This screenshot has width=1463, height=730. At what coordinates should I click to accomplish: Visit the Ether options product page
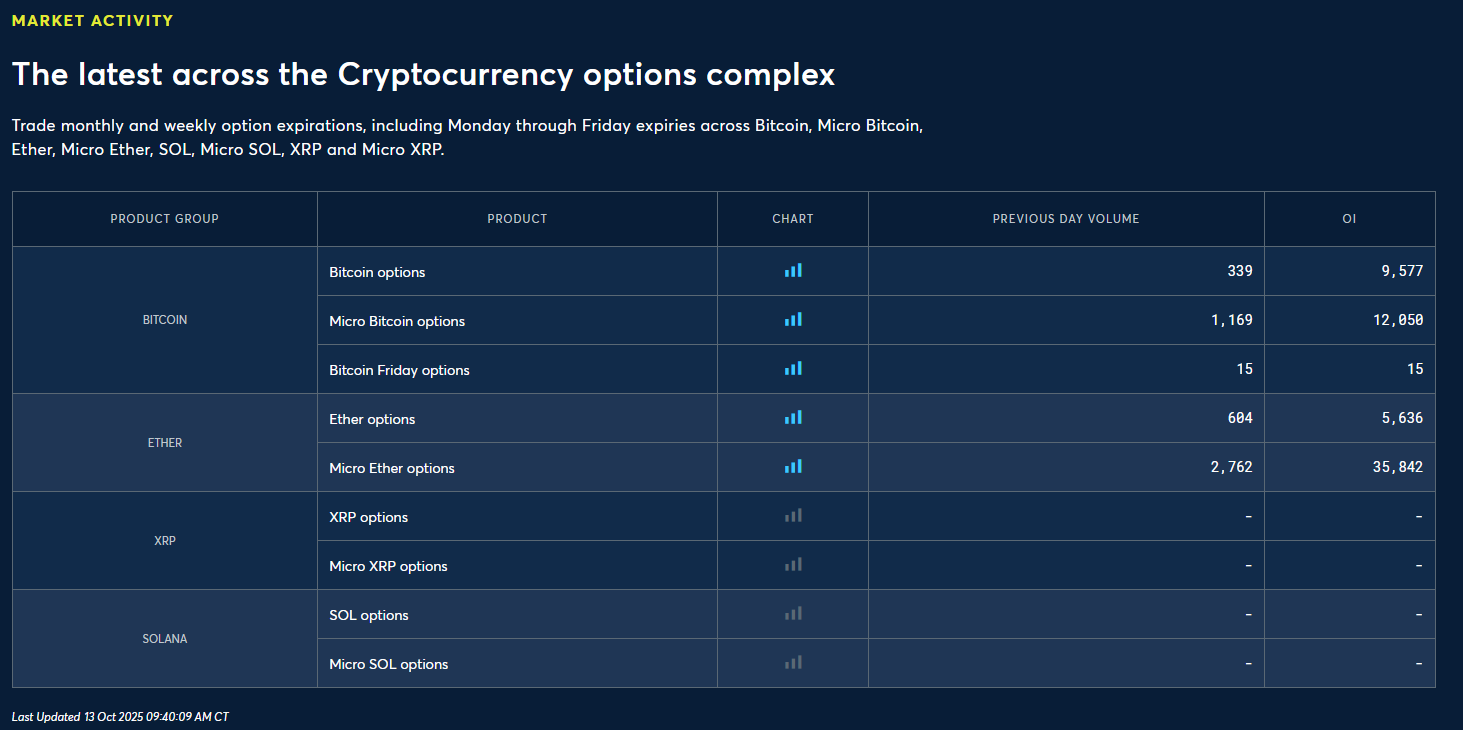click(372, 419)
